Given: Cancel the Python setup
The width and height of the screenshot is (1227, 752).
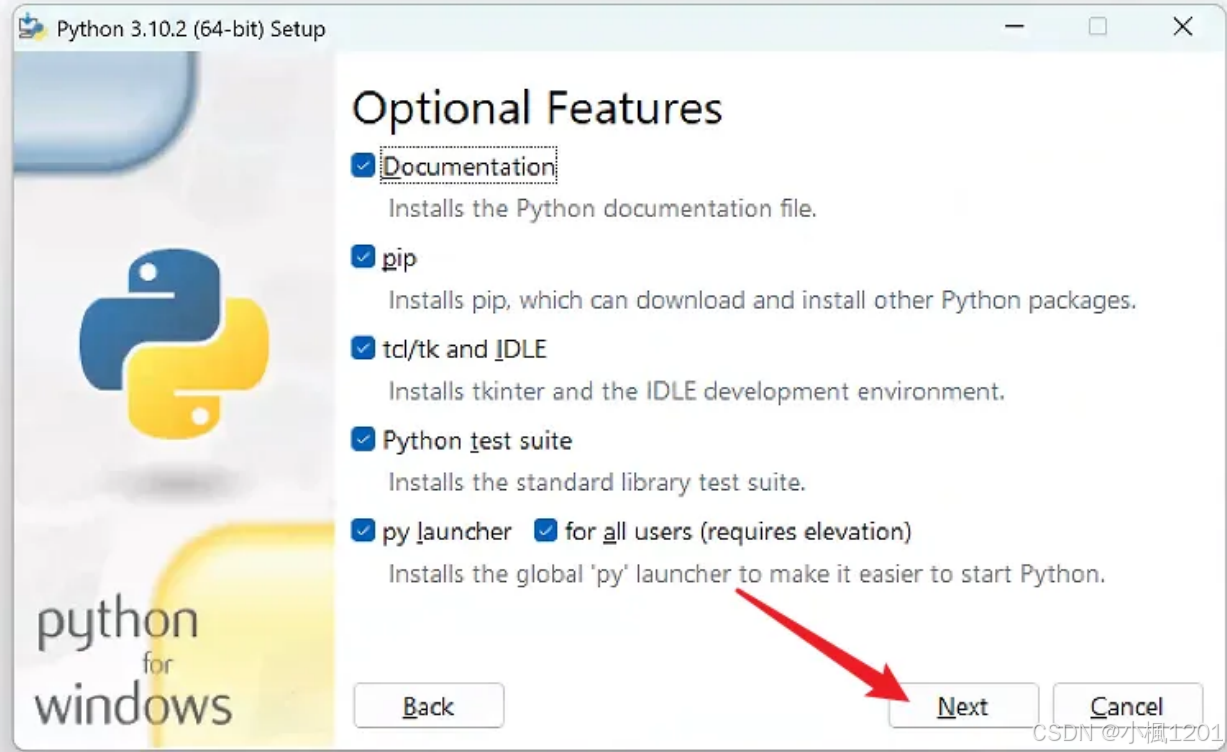Looking at the screenshot, I should coord(1127,706).
